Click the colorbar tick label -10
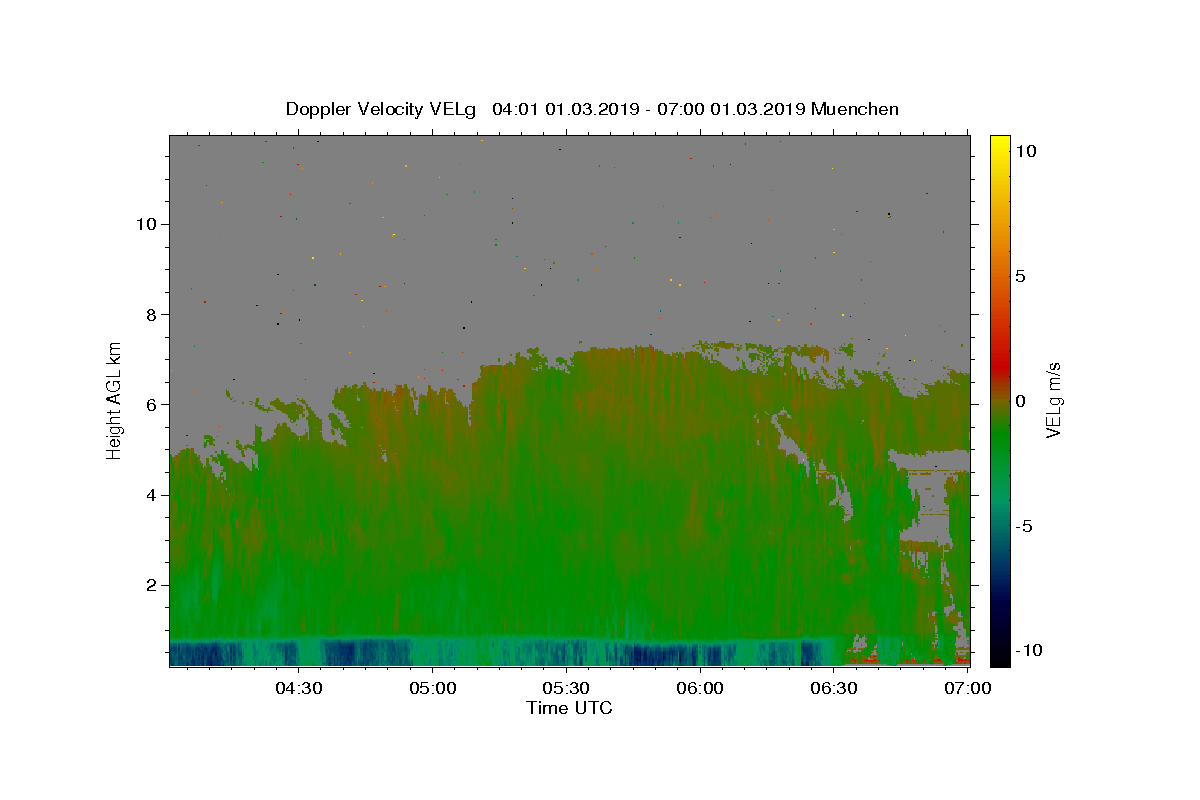The height and width of the screenshot is (800, 1200). pyautogui.click(x=1027, y=651)
